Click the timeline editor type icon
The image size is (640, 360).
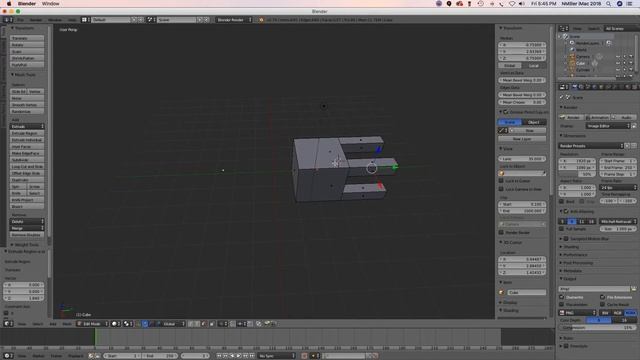(8, 356)
